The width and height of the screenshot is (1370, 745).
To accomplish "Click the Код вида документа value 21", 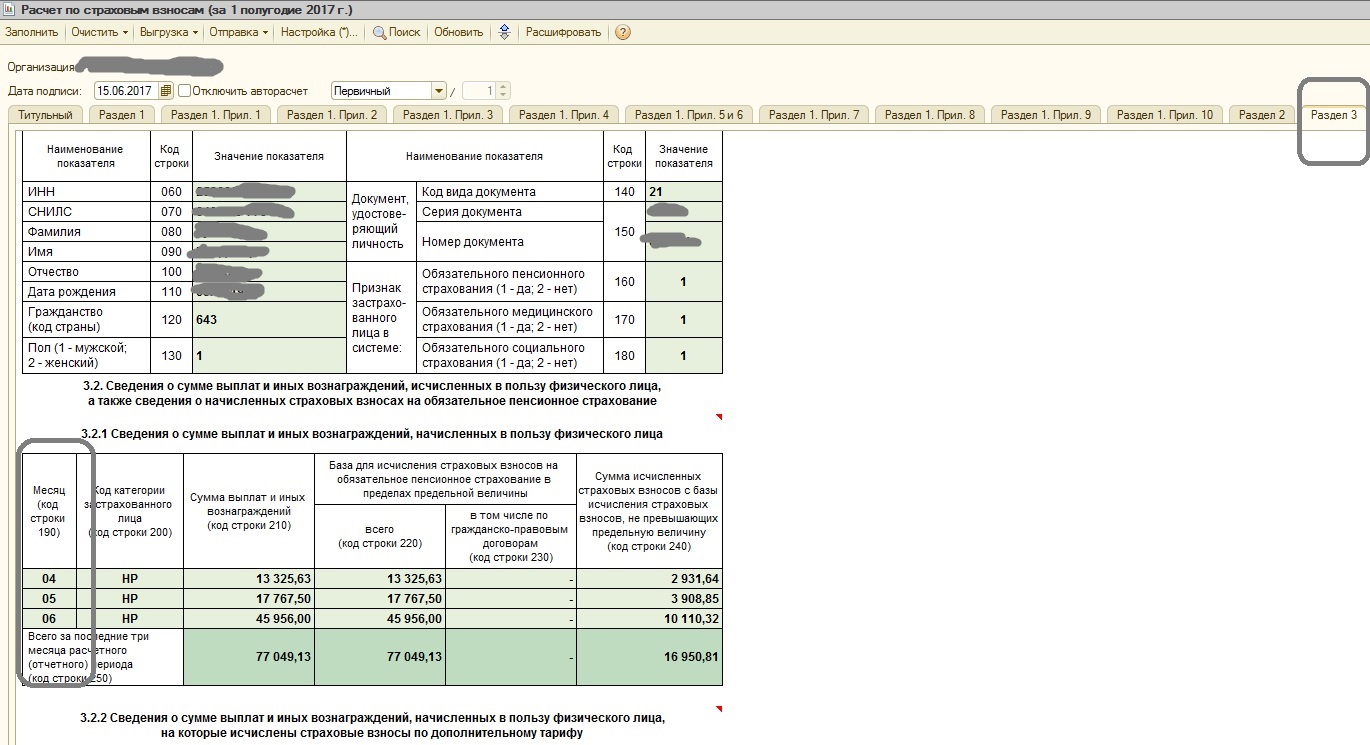I will pos(683,191).
